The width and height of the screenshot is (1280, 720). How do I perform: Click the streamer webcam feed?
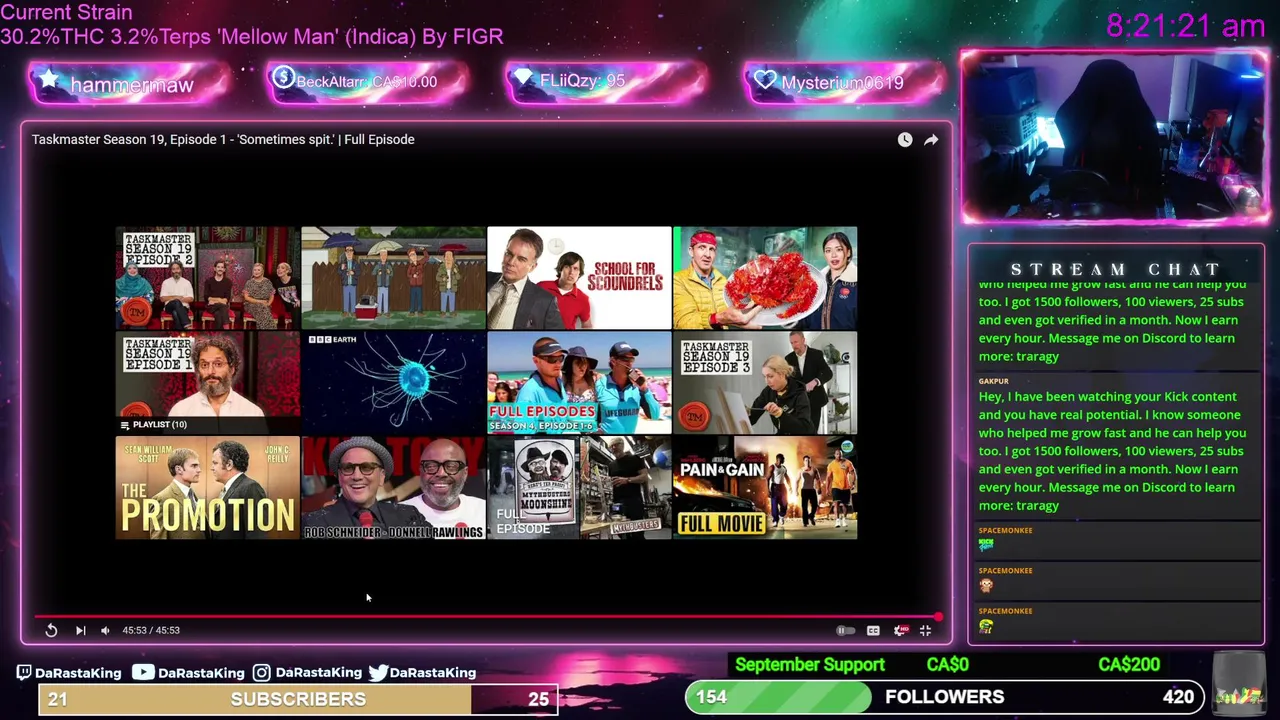[1114, 136]
